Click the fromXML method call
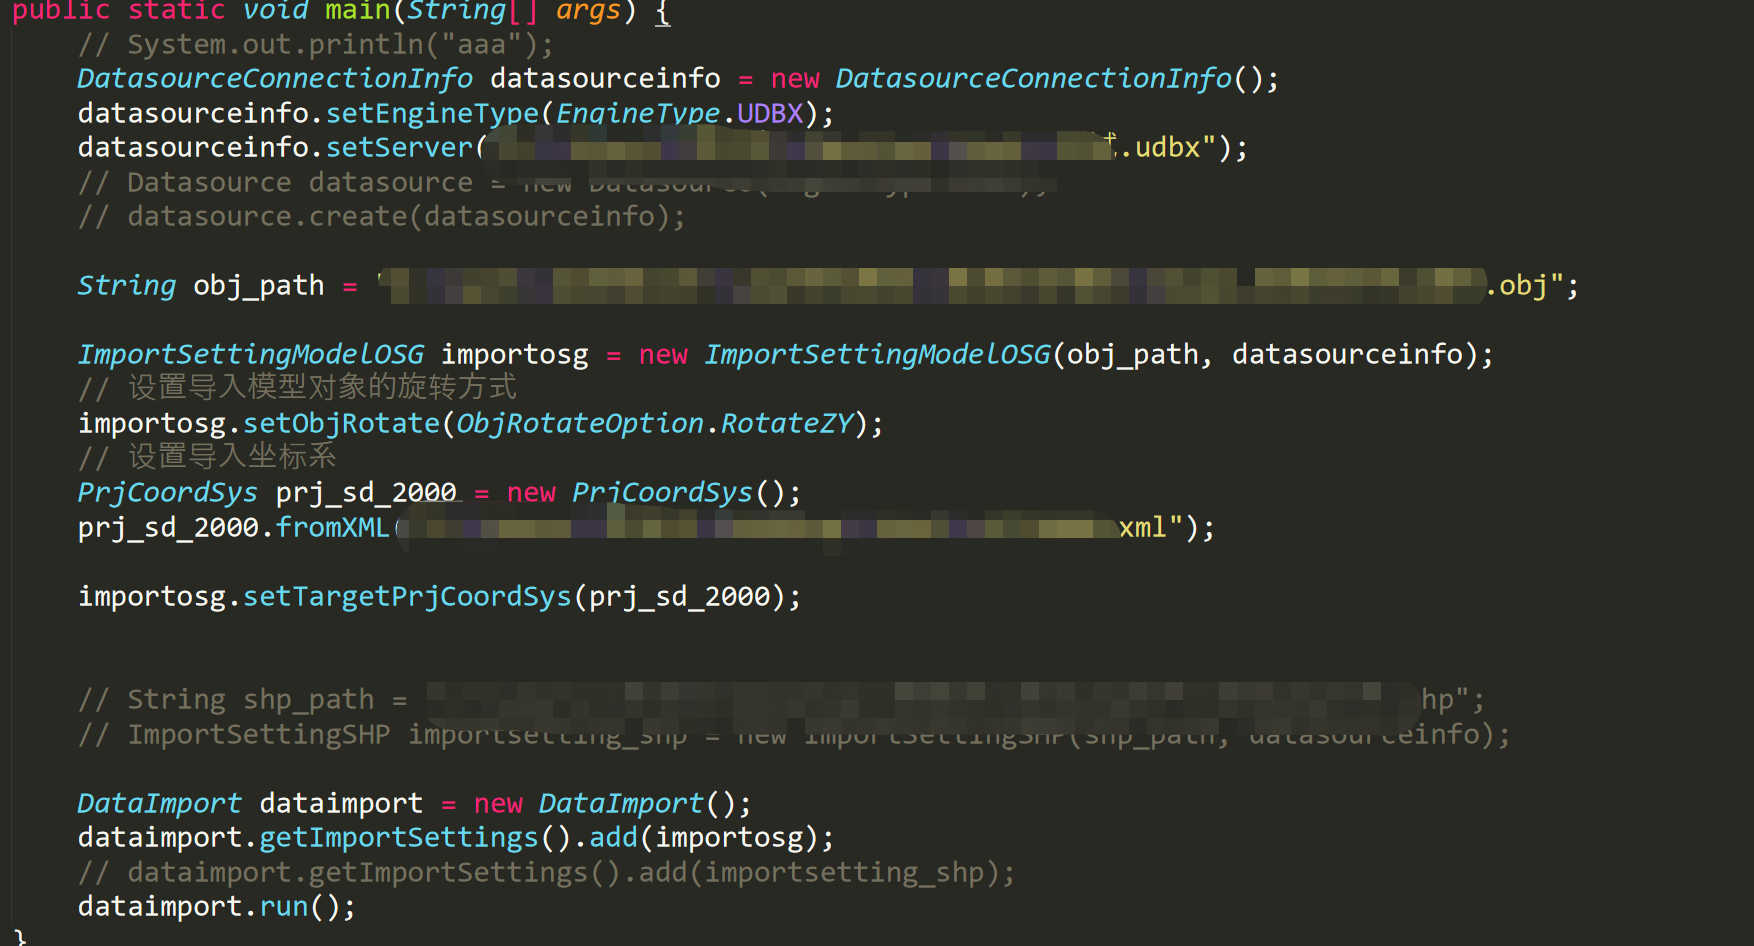 [x=332, y=527]
